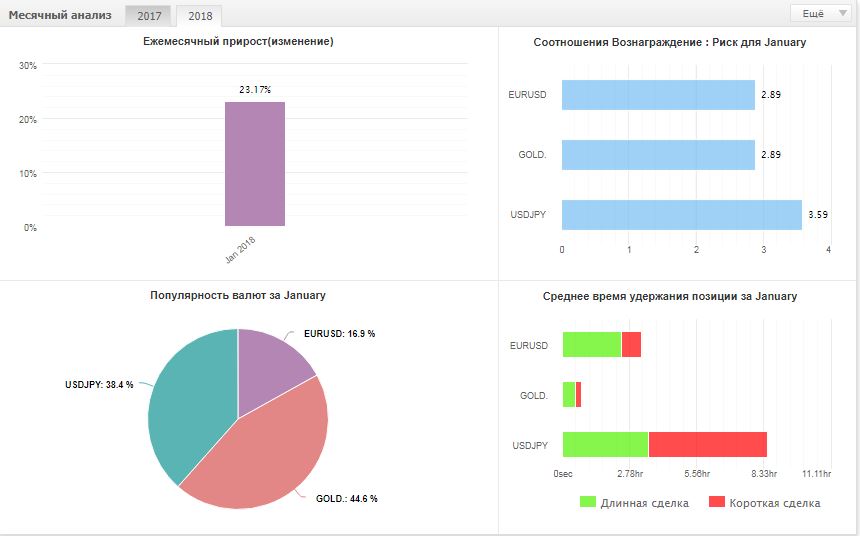
Task: Click the Месячный анализ panel title
Action: pyautogui.click(x=60, y=15)
